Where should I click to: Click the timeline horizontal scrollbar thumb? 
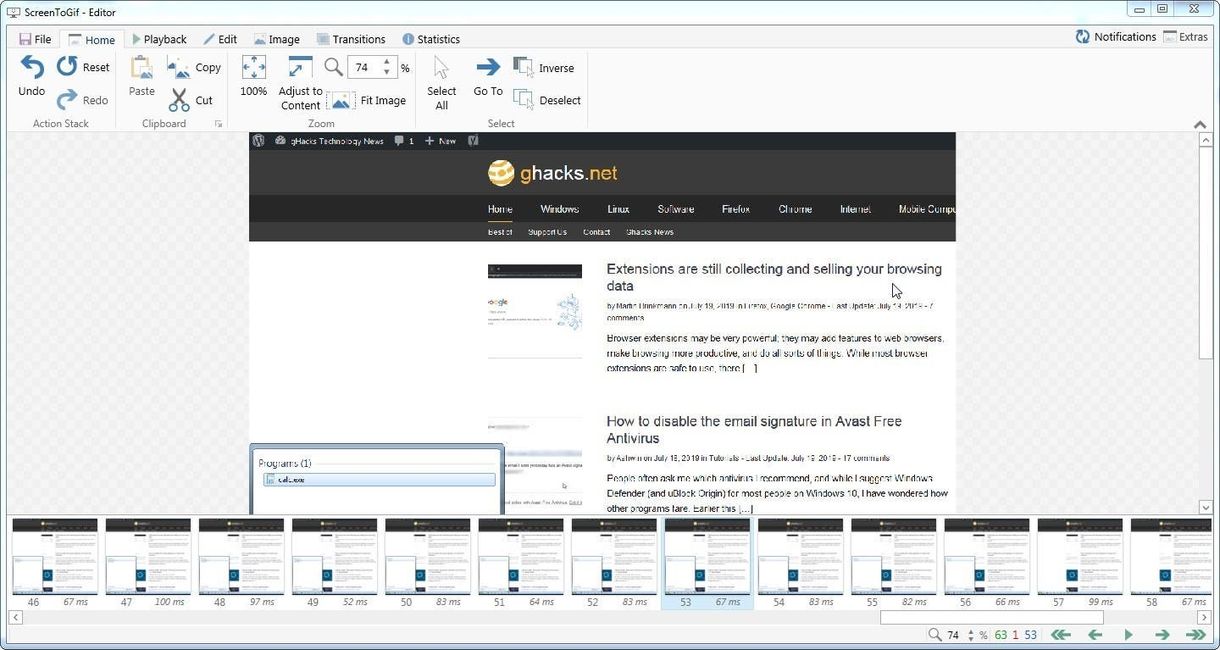coord(991,618)
